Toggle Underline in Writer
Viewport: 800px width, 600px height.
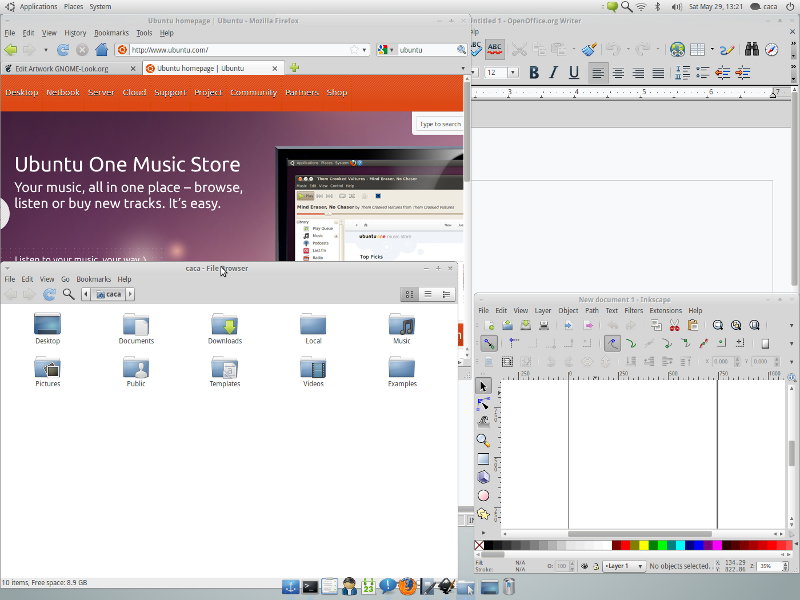tap(573, 73)
